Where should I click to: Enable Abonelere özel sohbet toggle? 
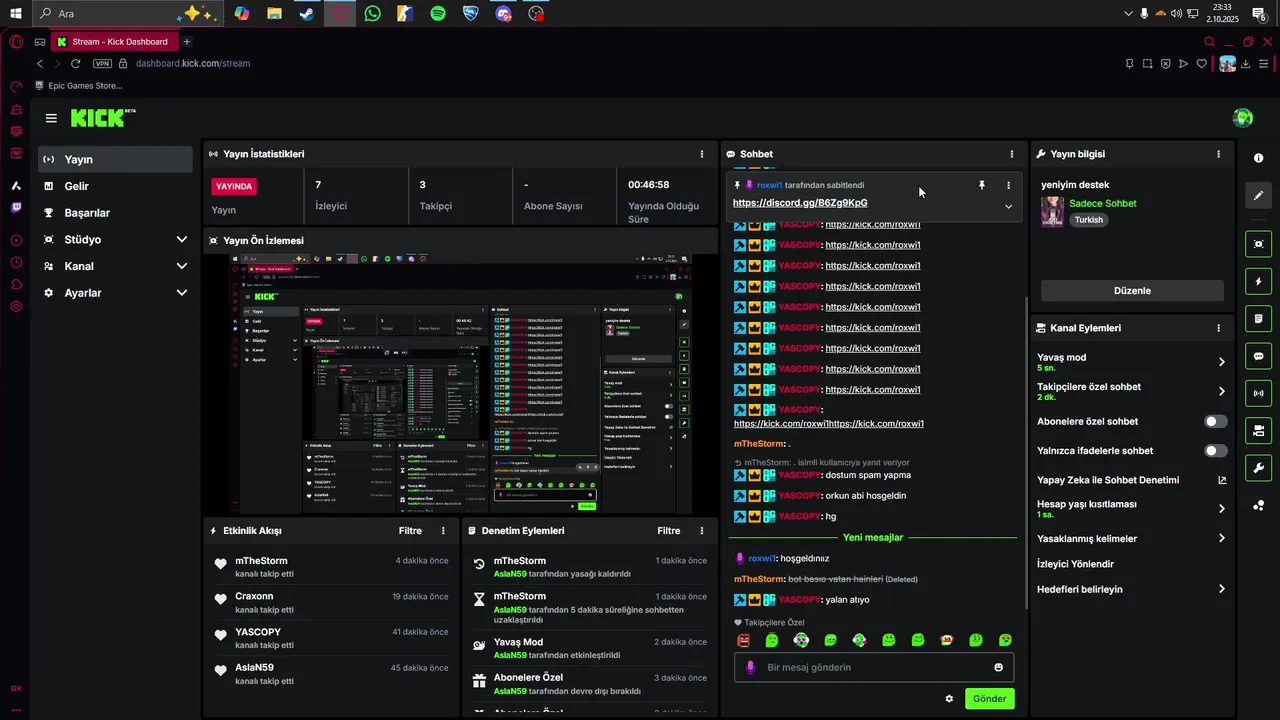click(x=1215, y=422)
